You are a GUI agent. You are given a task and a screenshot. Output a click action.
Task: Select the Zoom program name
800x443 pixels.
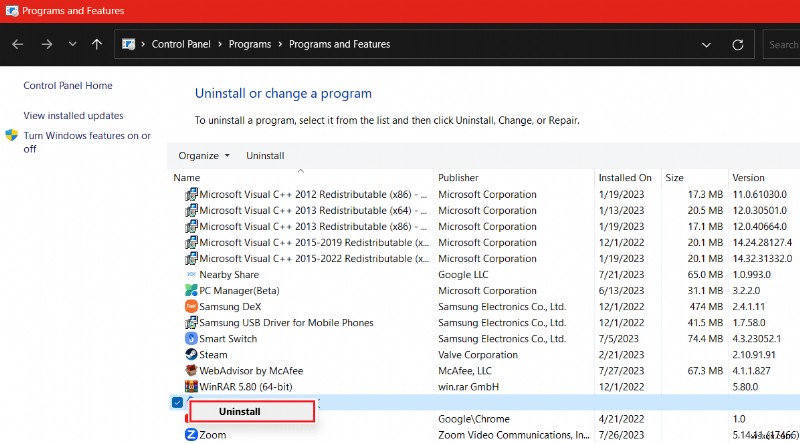pos(213,435)
